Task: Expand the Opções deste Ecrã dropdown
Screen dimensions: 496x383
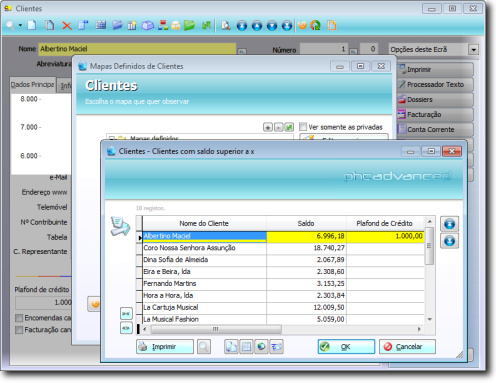Action: click(473, 50)
